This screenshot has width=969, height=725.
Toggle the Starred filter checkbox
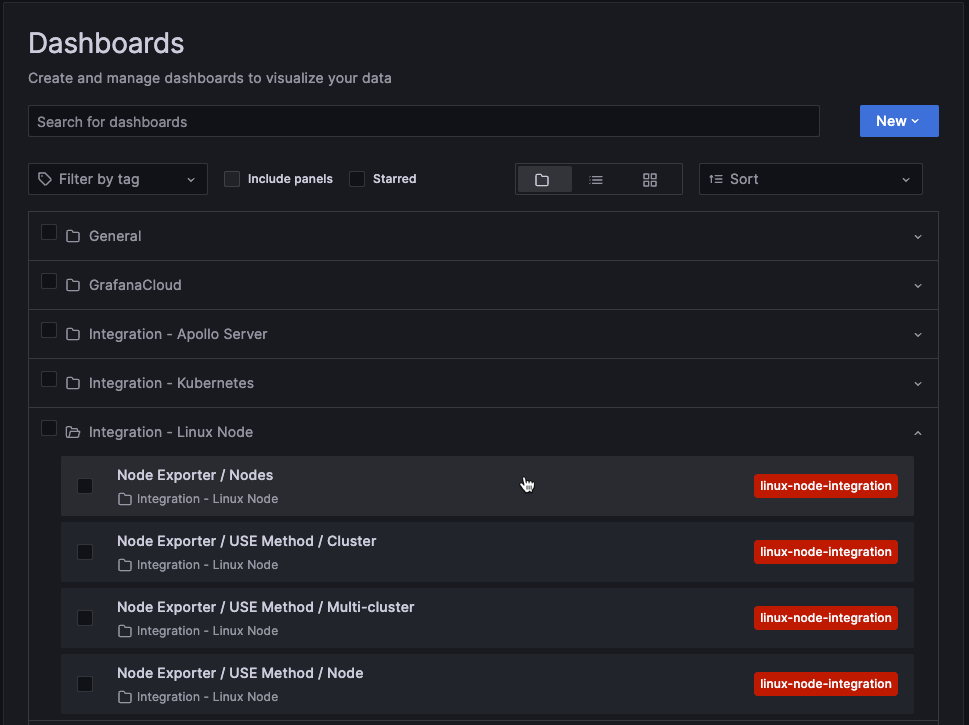[x=357, y=179]
